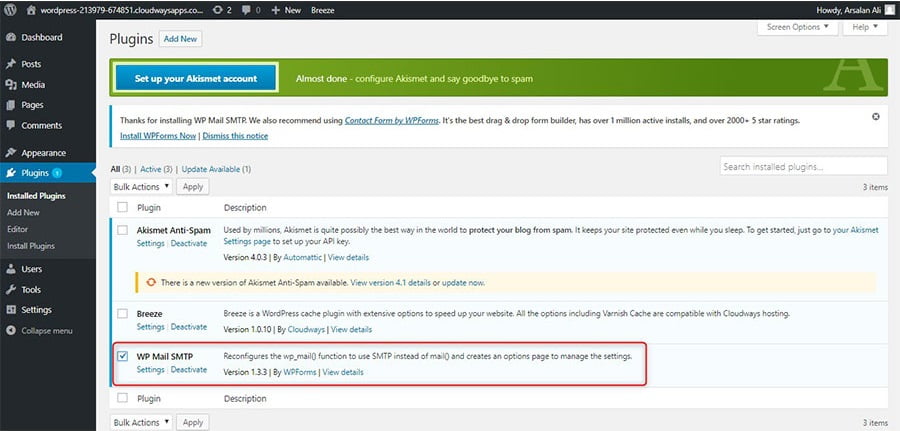Open Automattic author link
The image size is (900, 431).
coord(302,257)
